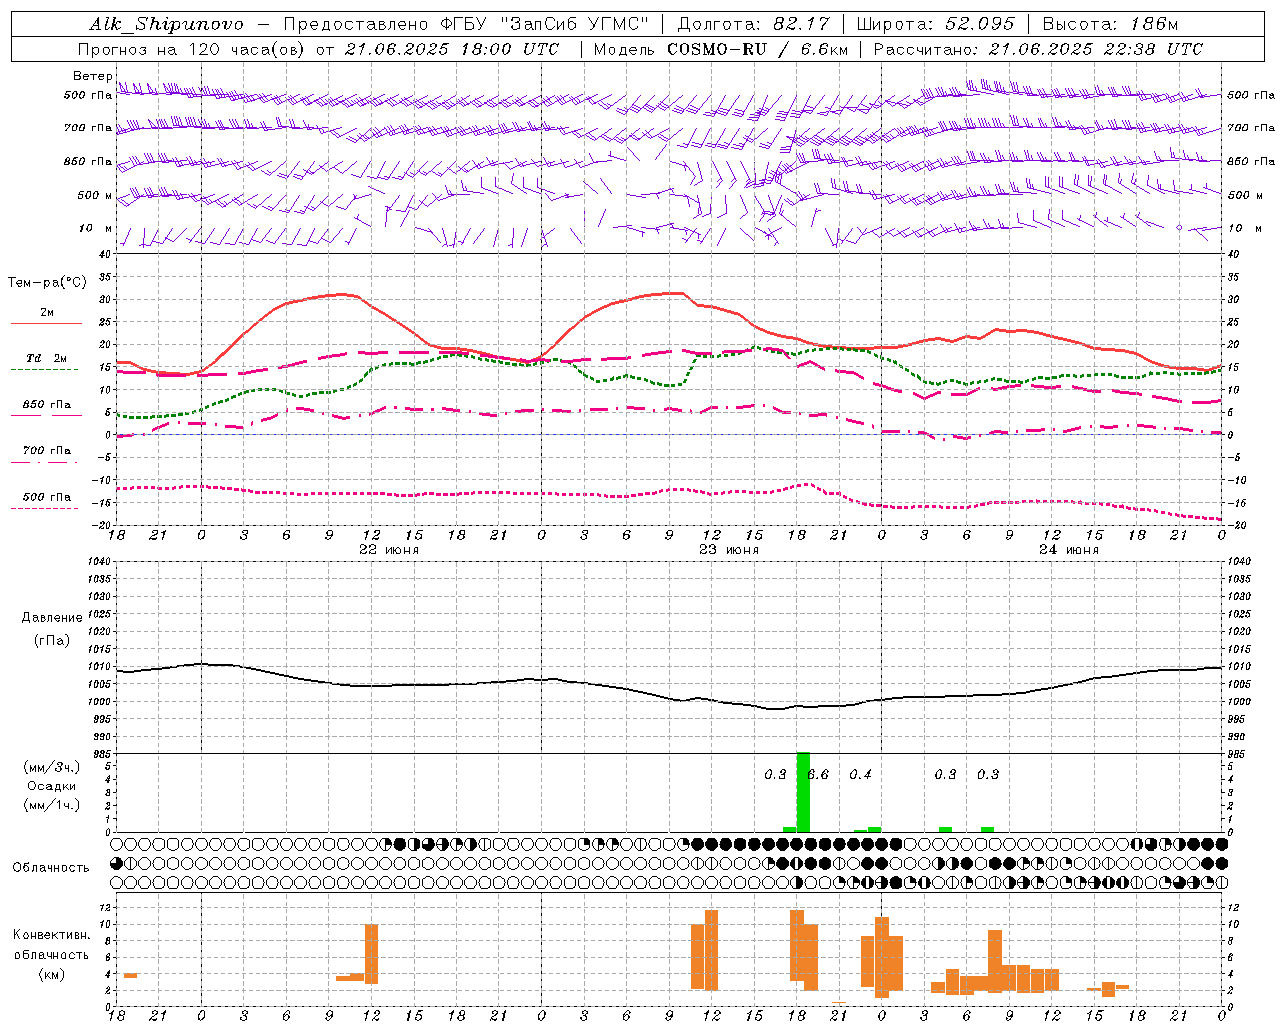Click the Ветер wind panel label

click(x=93, y=76)
